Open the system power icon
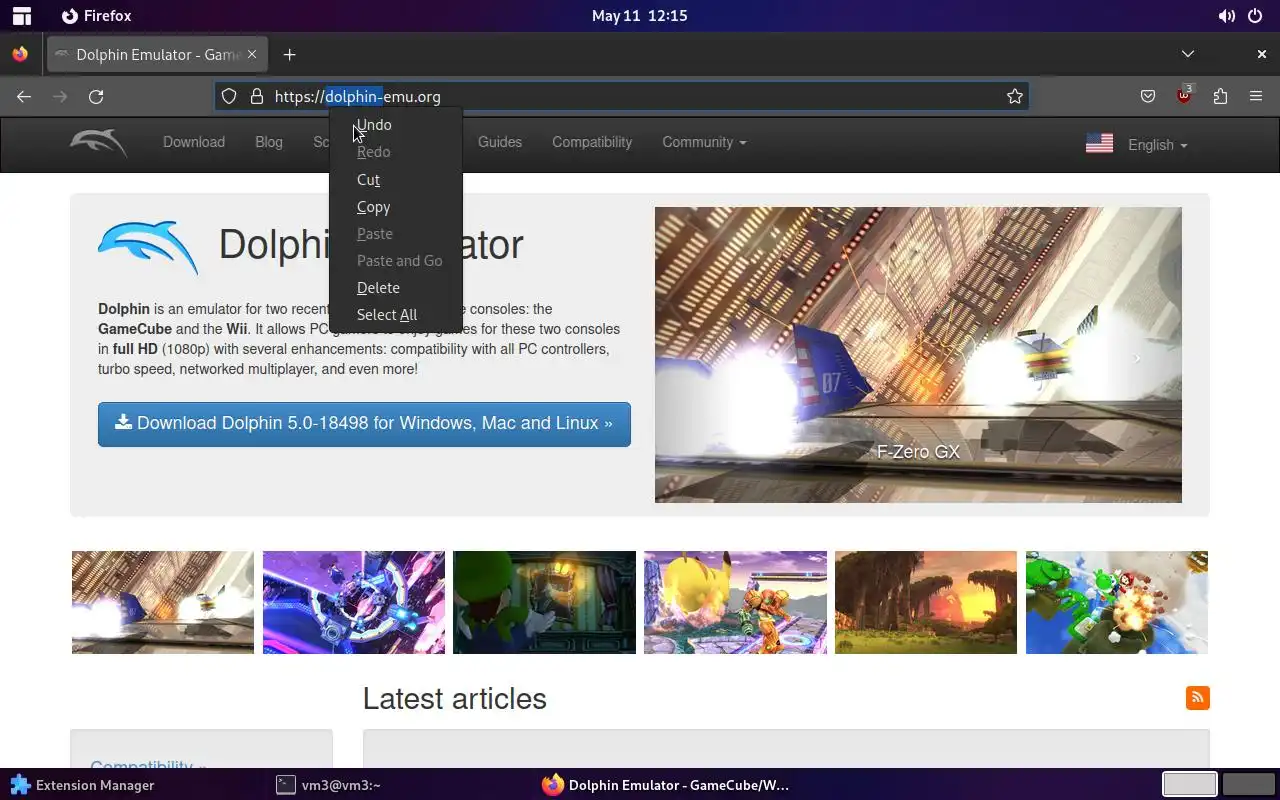Screen dimensions: 1280x800 point(1255,16)
